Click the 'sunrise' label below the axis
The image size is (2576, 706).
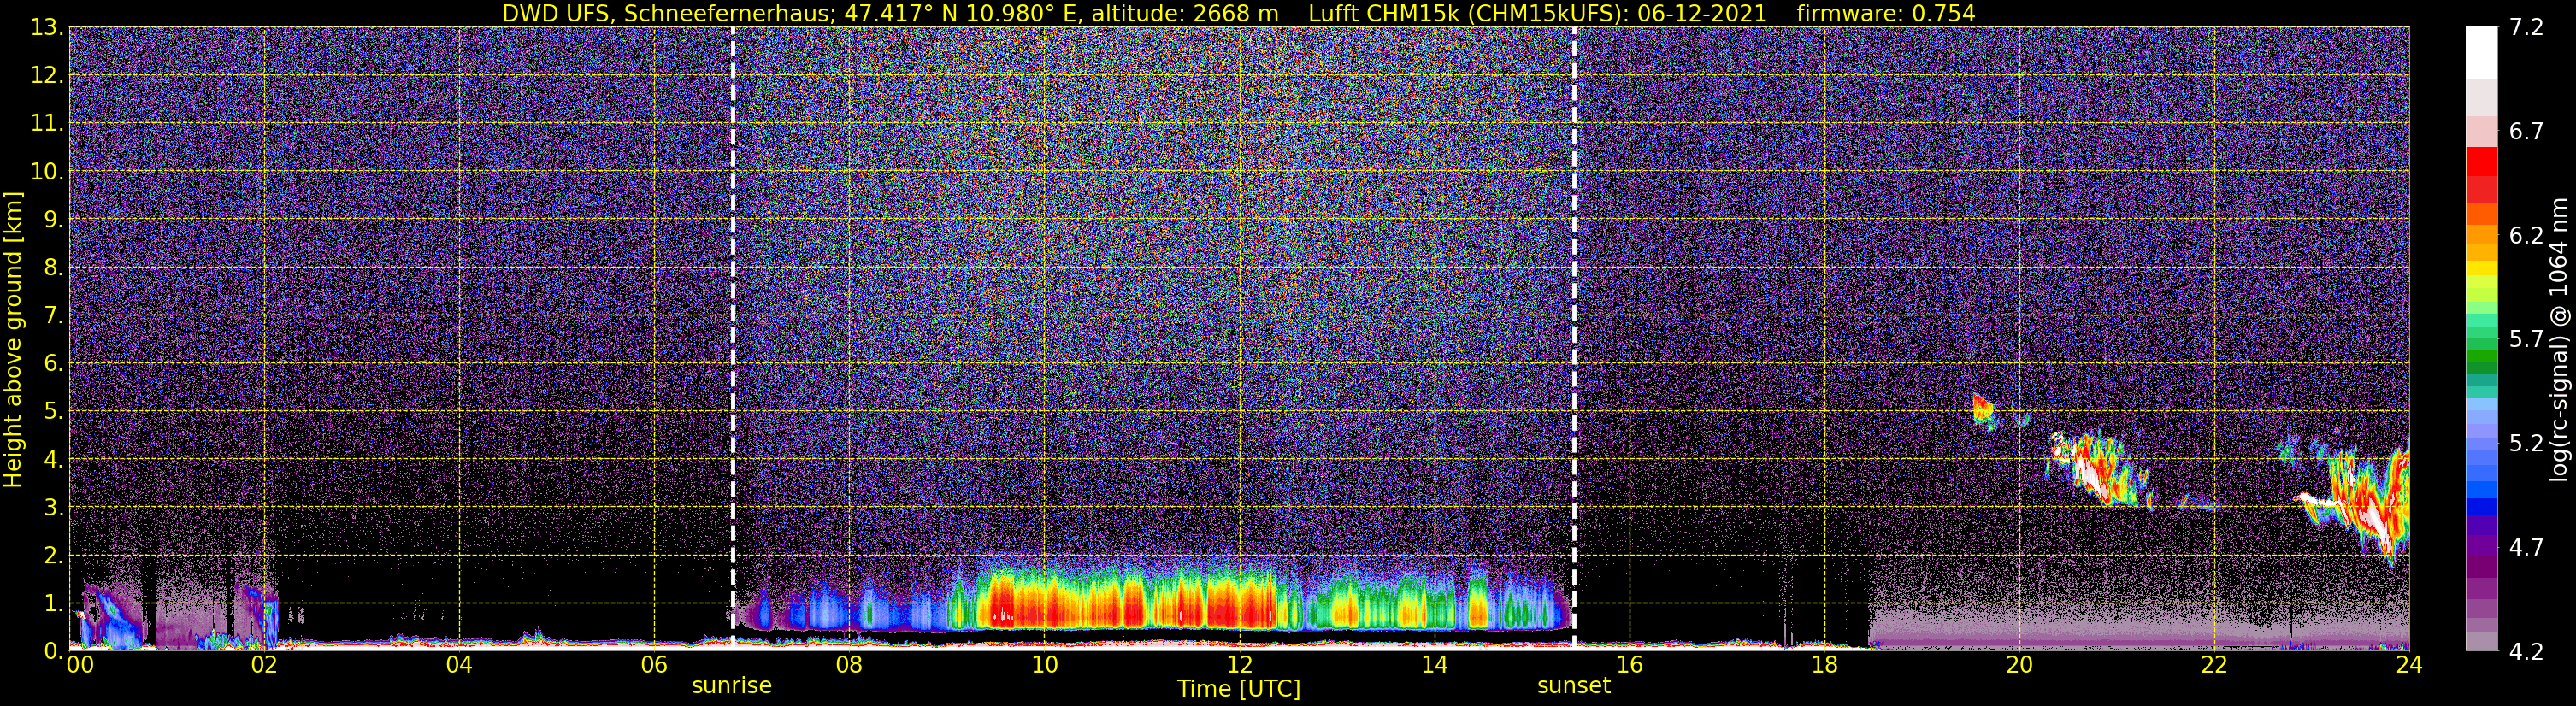732,686
